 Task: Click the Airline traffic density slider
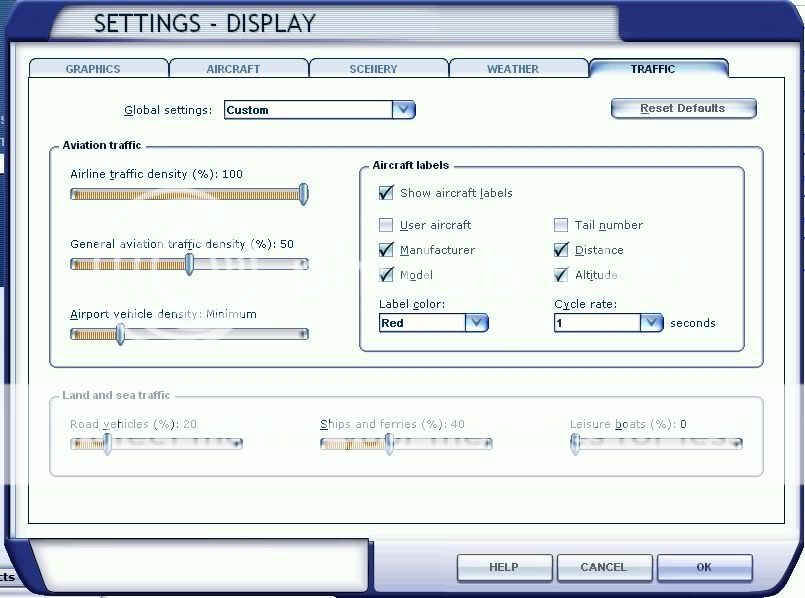click(x=304, y=195)
